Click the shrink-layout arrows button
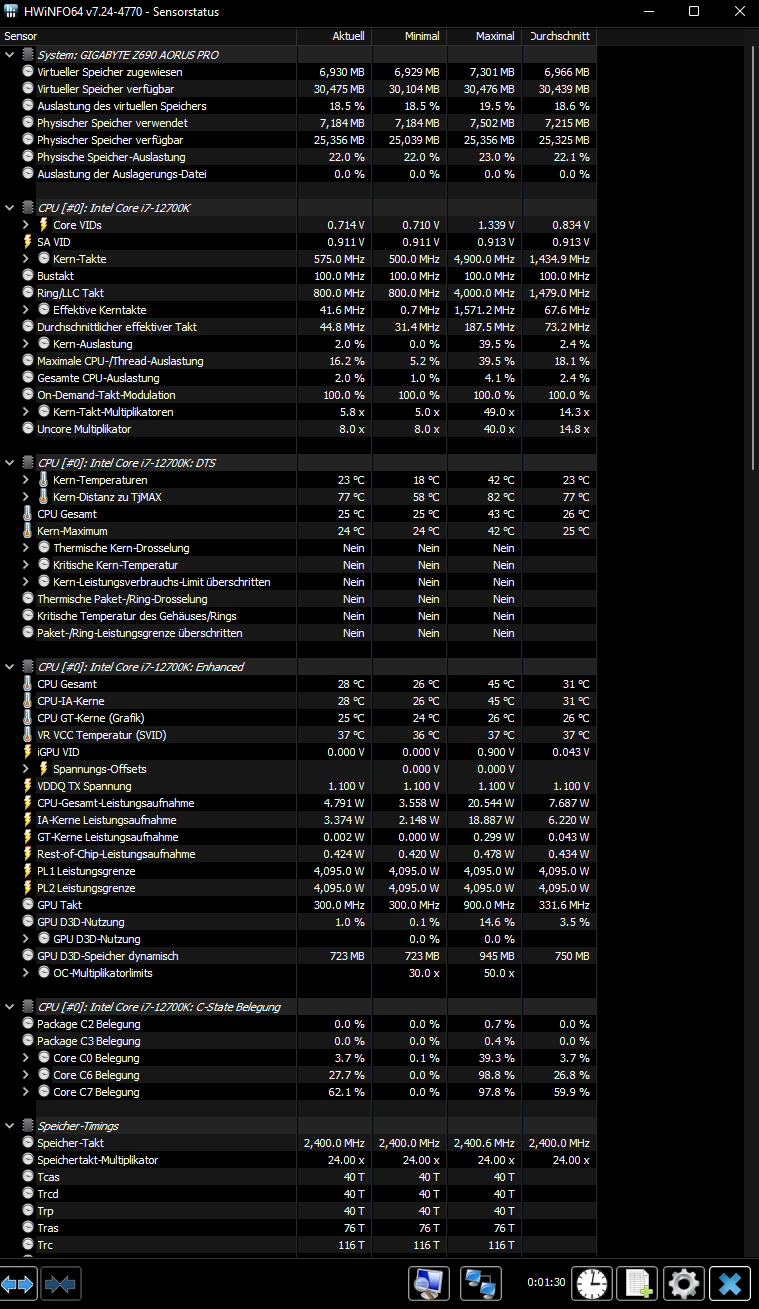Screen dimensions: 759x1309 pos(61,1283)
